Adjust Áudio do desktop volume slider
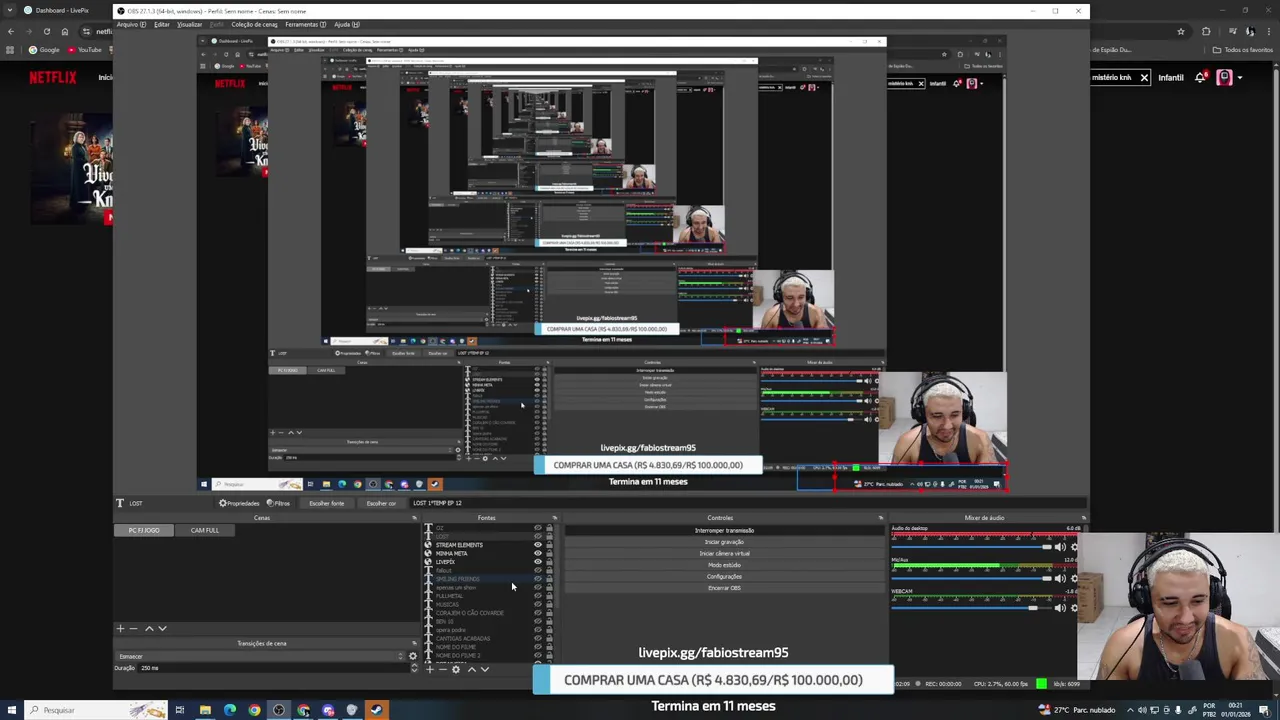 pos(972,547)
